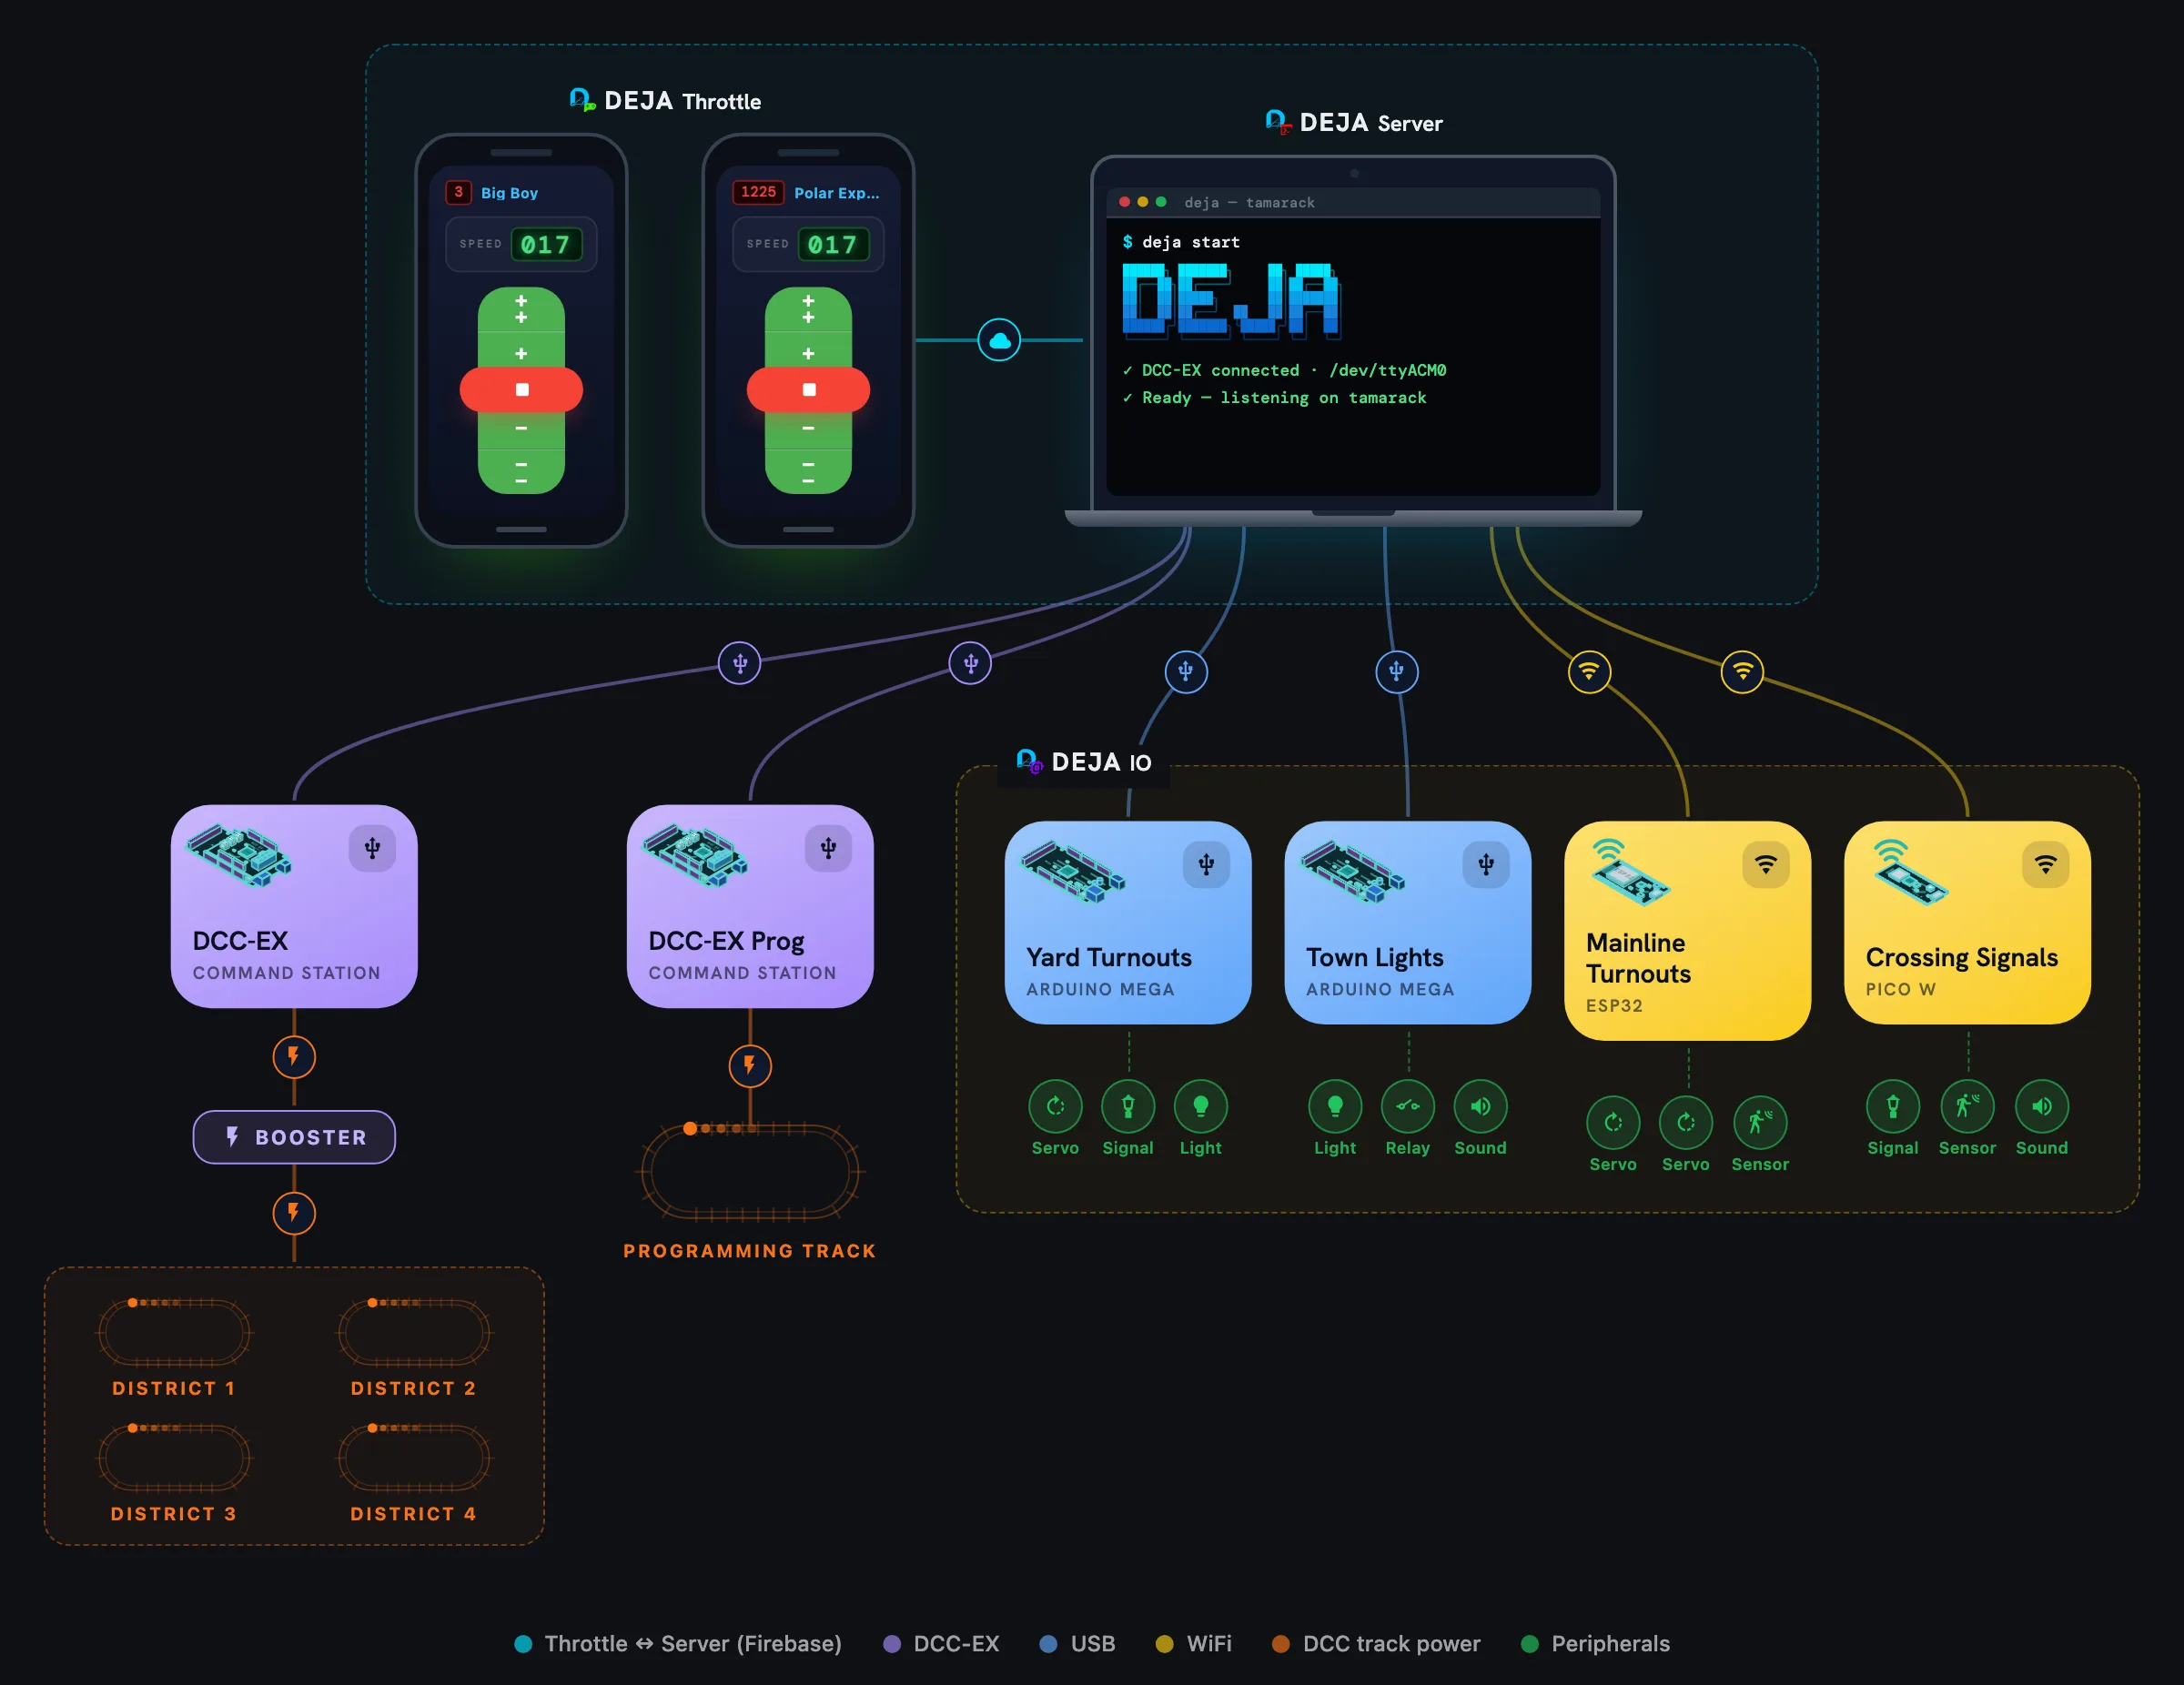2184x1685 pixels.
Task: Select the Signal peripheral under Yard Turnouts
Action: pyautogui.click(x=1128, y=1118)
